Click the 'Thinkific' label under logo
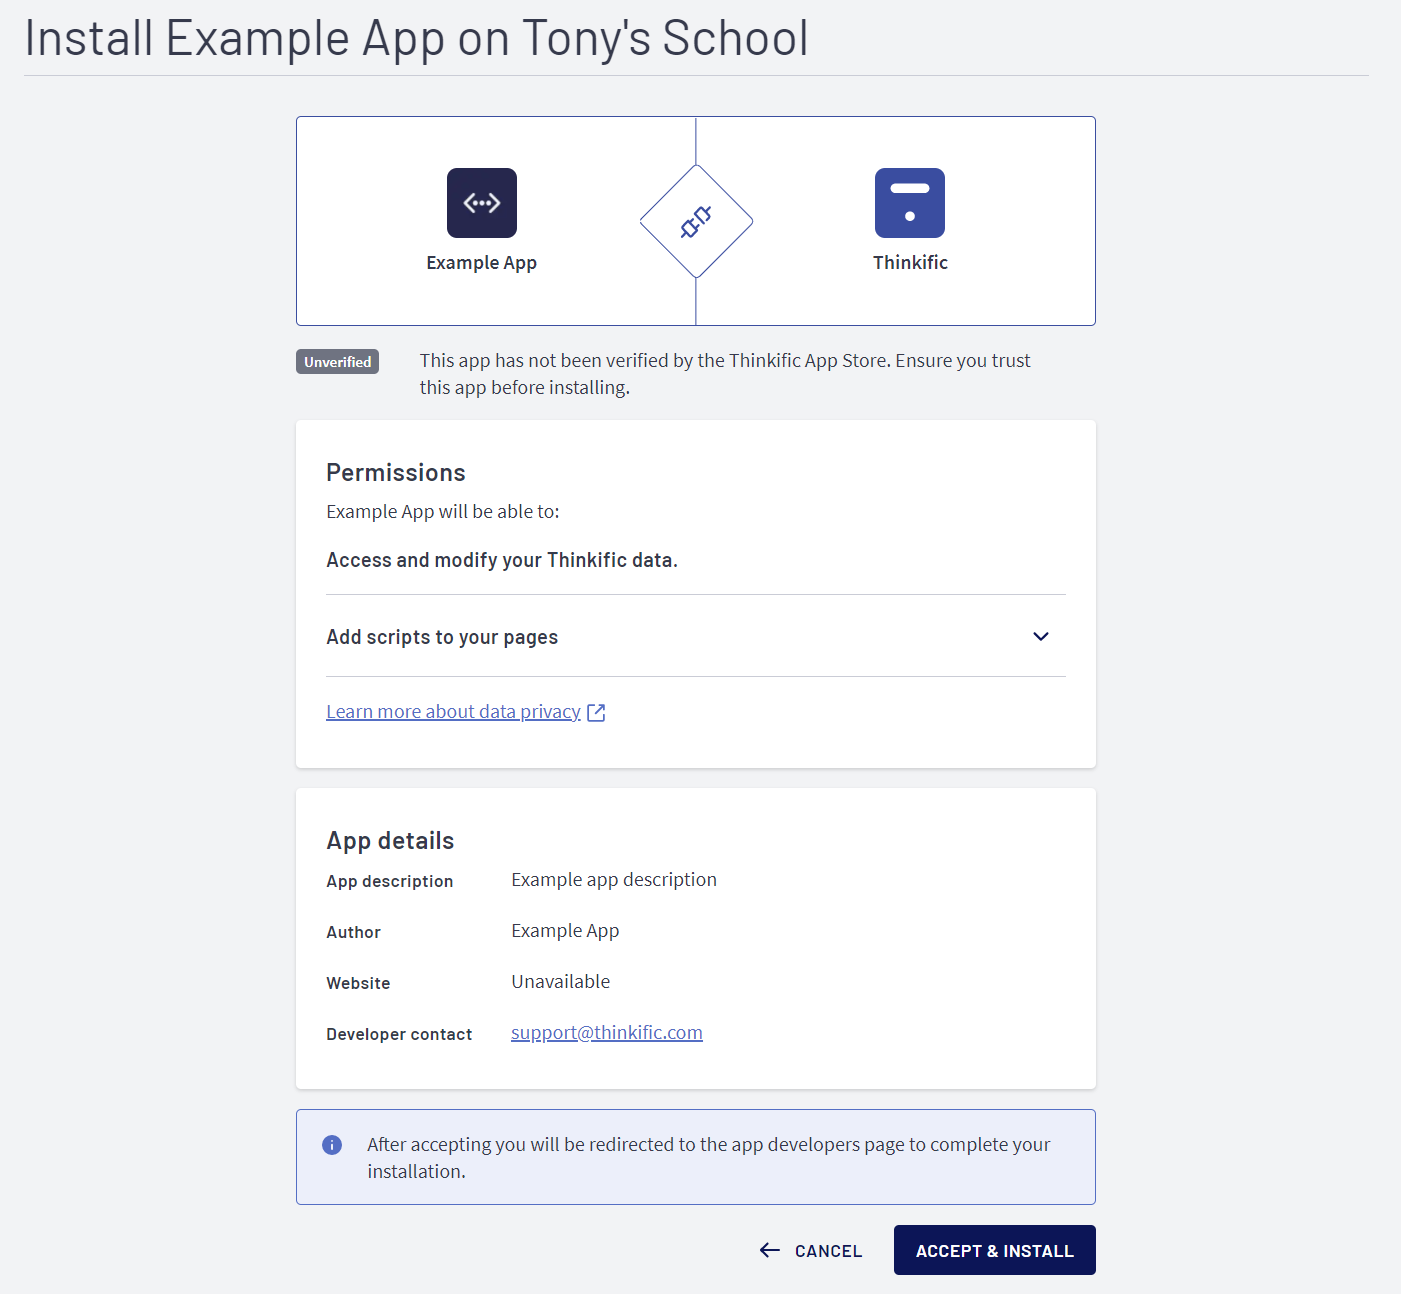 click(x=910, y=262)
